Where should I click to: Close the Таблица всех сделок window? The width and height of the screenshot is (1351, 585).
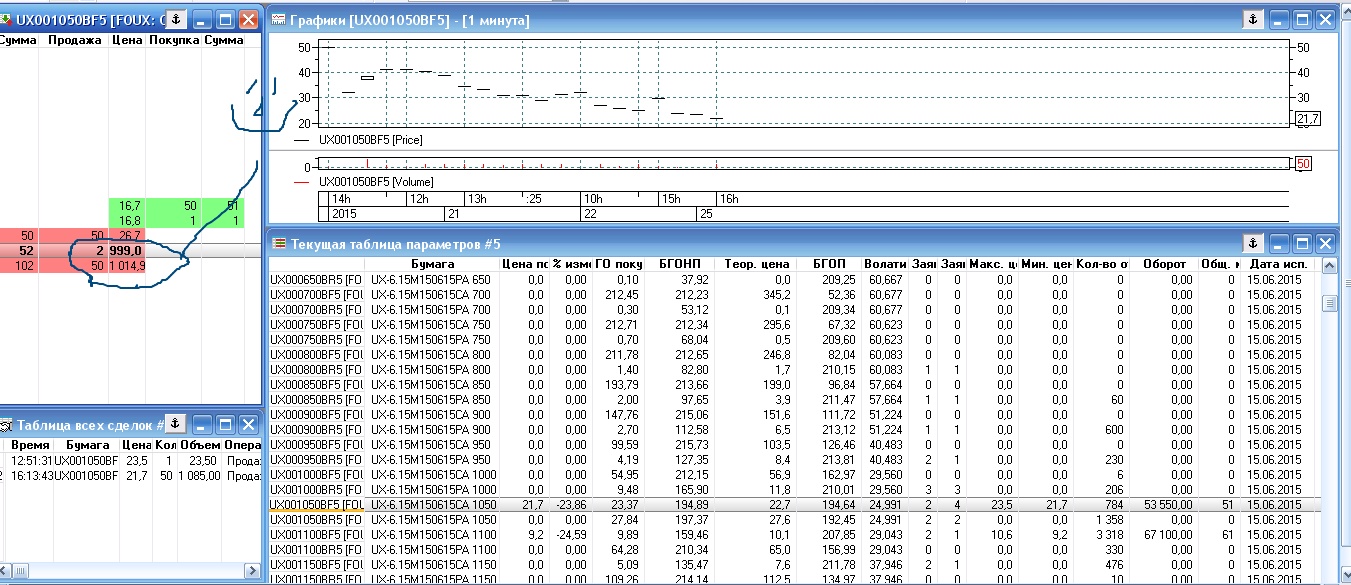(248, 423)
